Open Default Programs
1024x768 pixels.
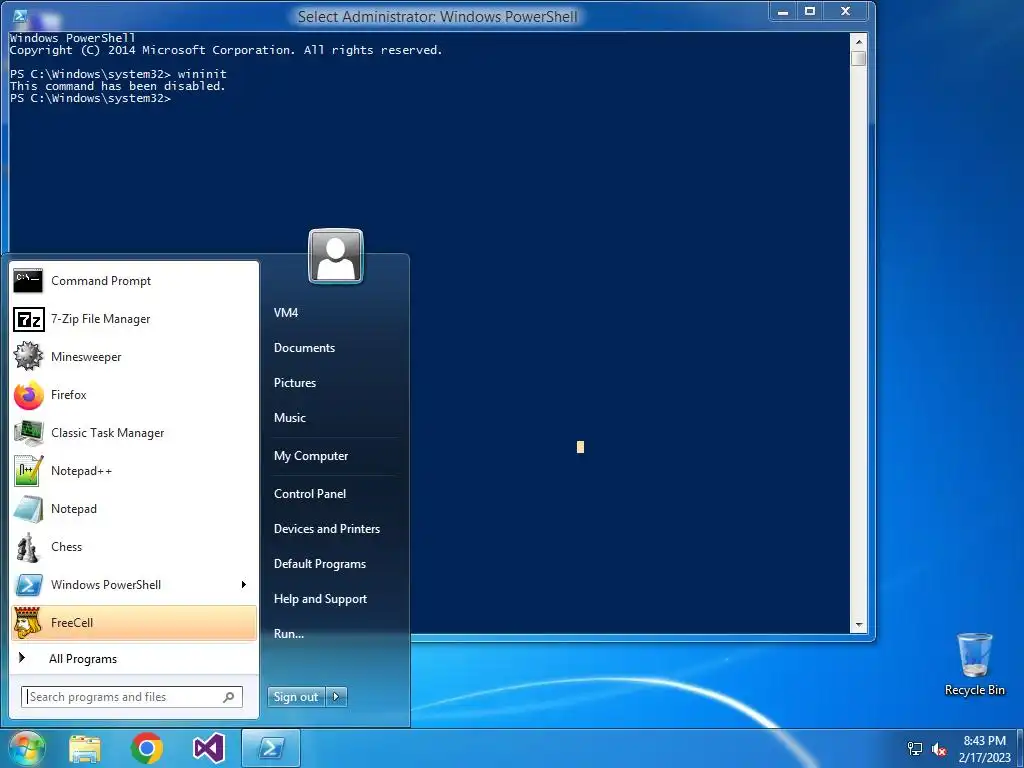click(320, 564)
